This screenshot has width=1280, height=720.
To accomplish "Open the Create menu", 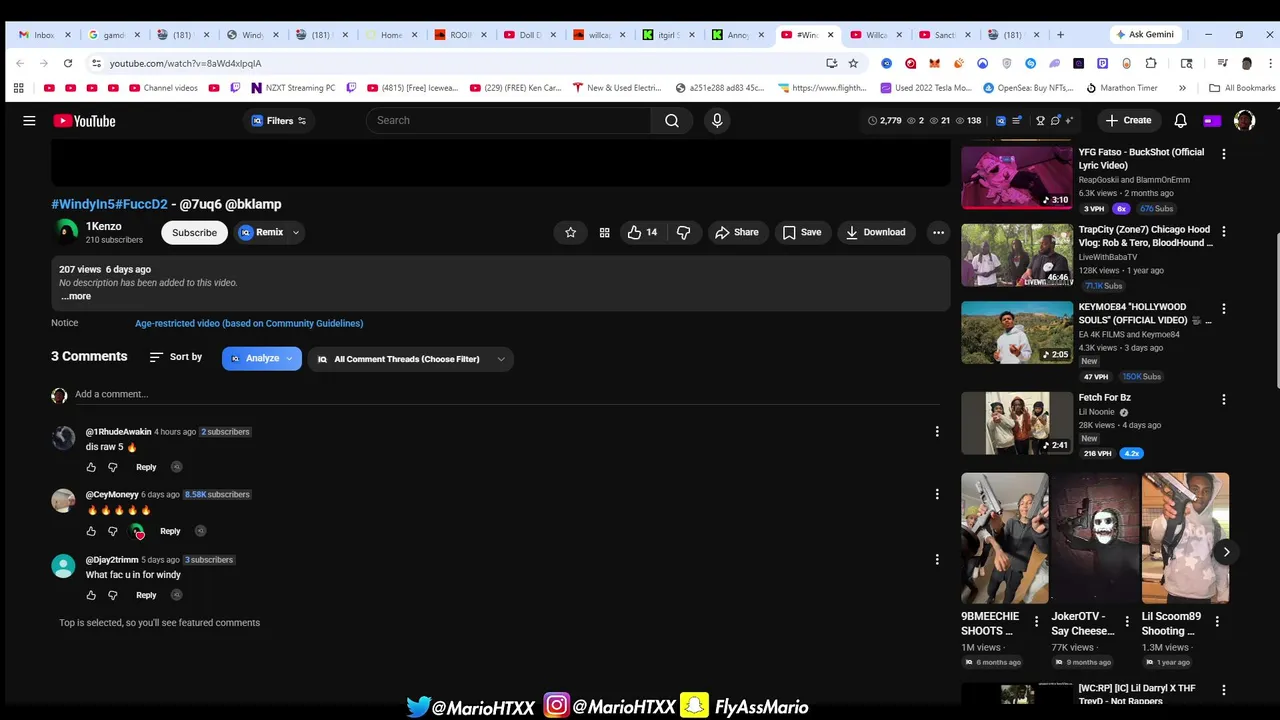I will (x=1128, y=120).
